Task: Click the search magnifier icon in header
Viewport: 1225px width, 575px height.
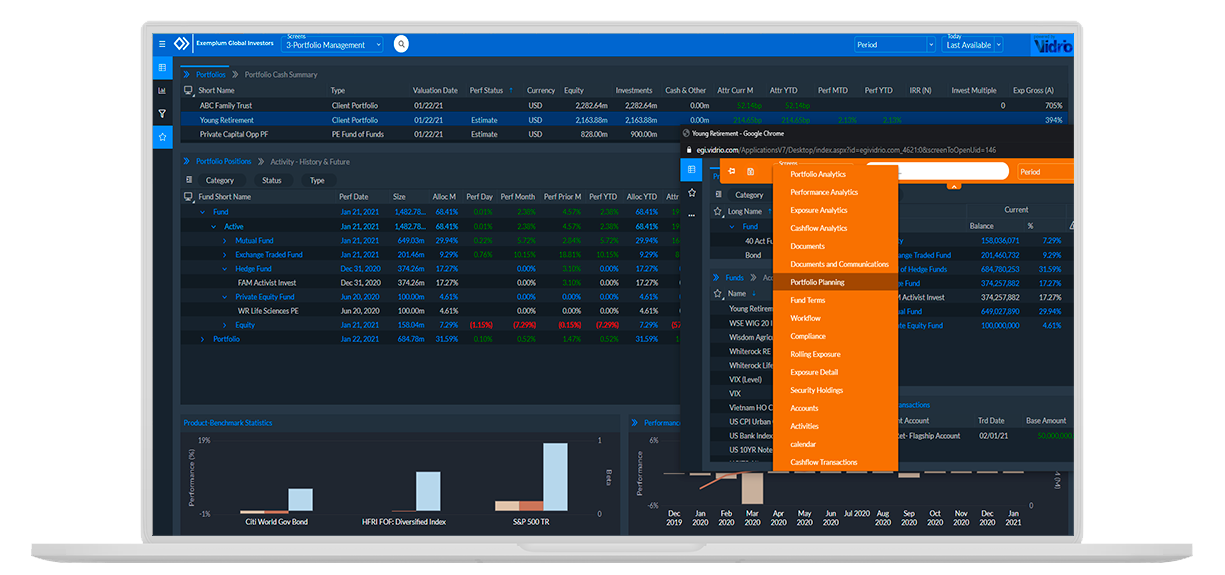Action: coord(401,44)
